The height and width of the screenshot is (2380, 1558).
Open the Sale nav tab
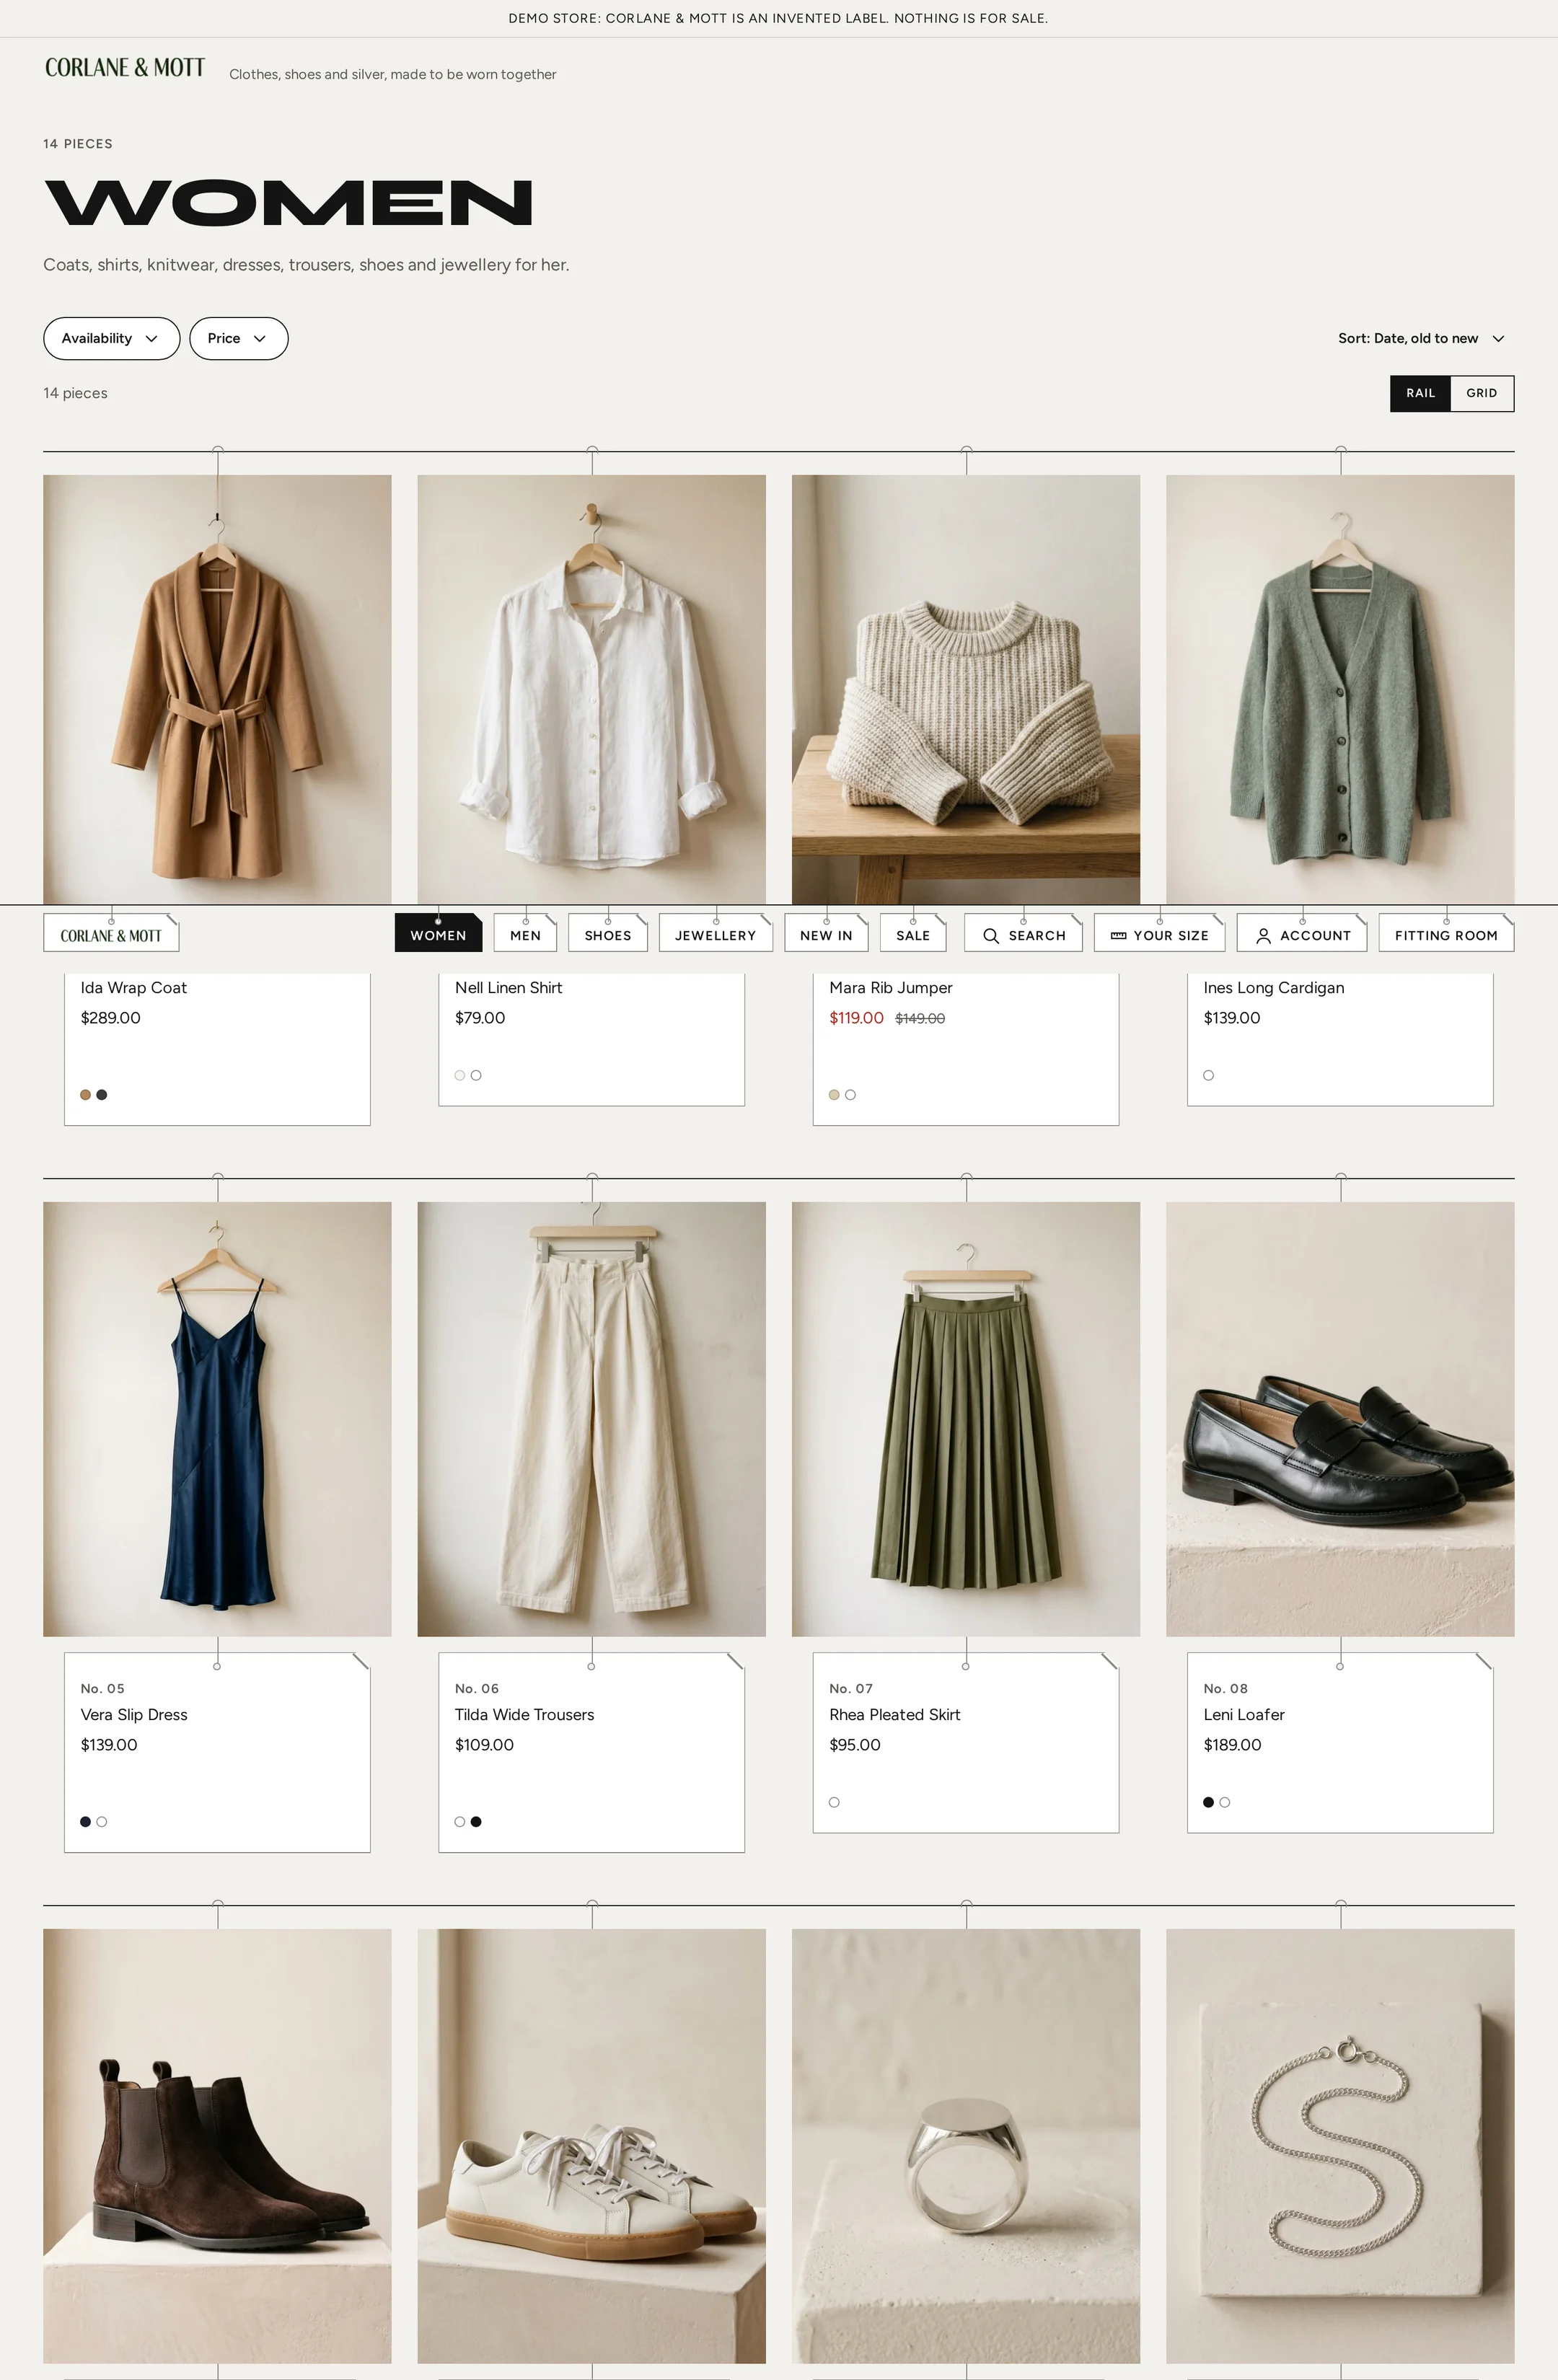coord(913,934)
